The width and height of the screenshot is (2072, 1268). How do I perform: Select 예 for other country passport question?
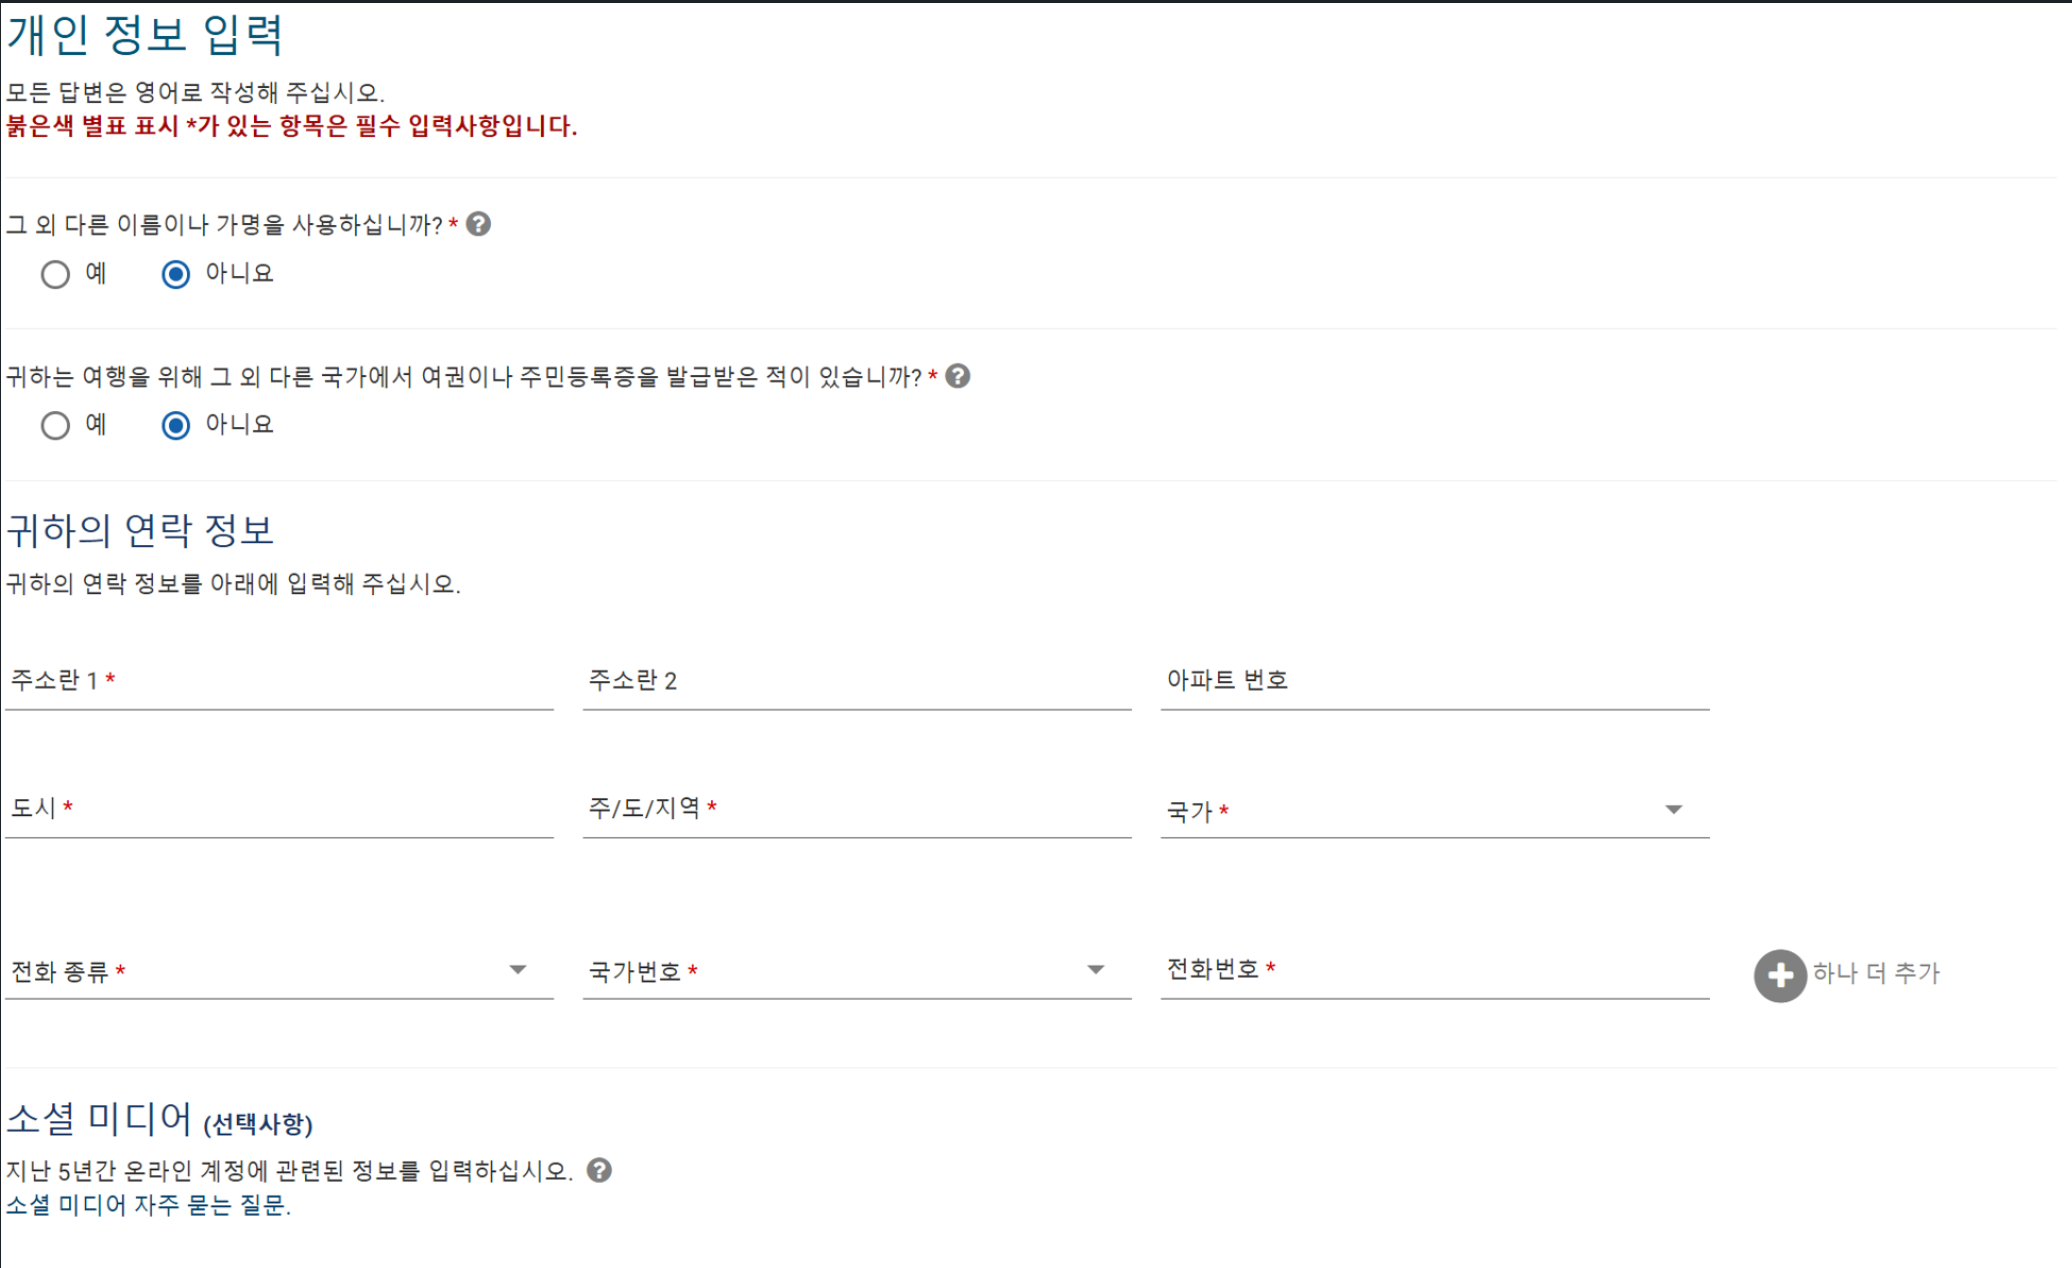tap(56, 425)
